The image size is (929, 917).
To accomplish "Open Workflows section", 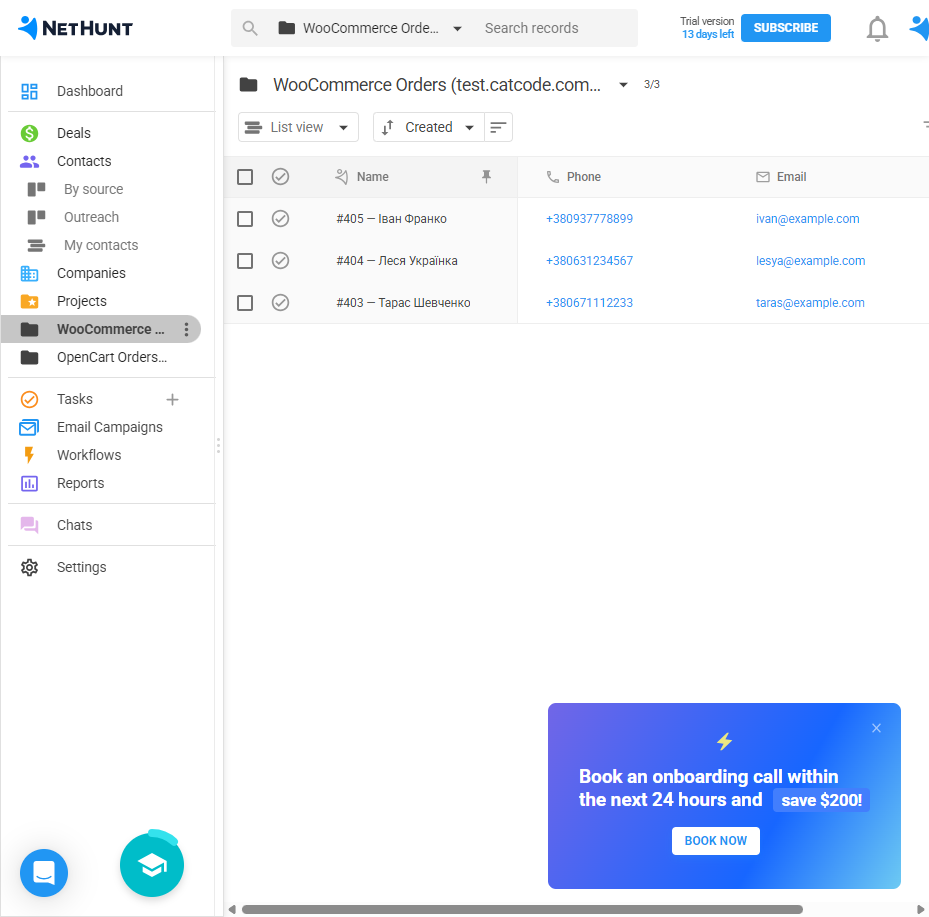I will pos(89,455).
